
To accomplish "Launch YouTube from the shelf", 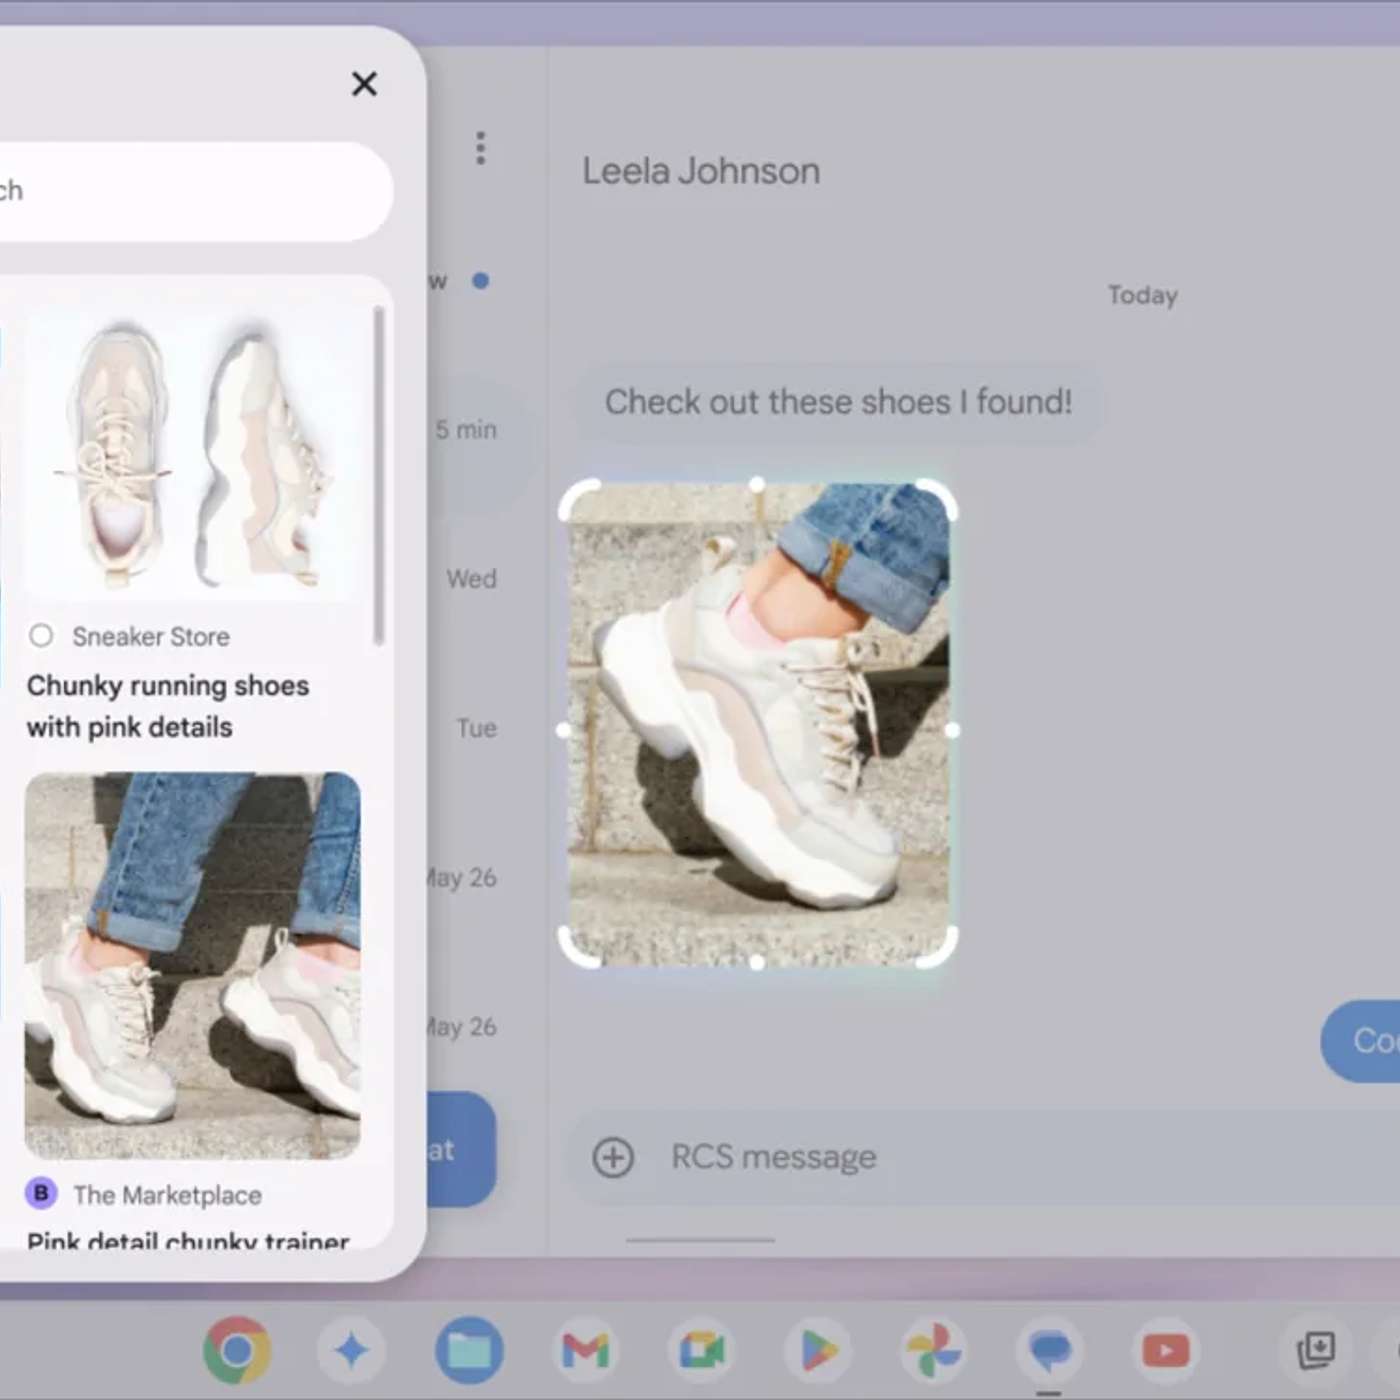I will tap(1165, 1350).
